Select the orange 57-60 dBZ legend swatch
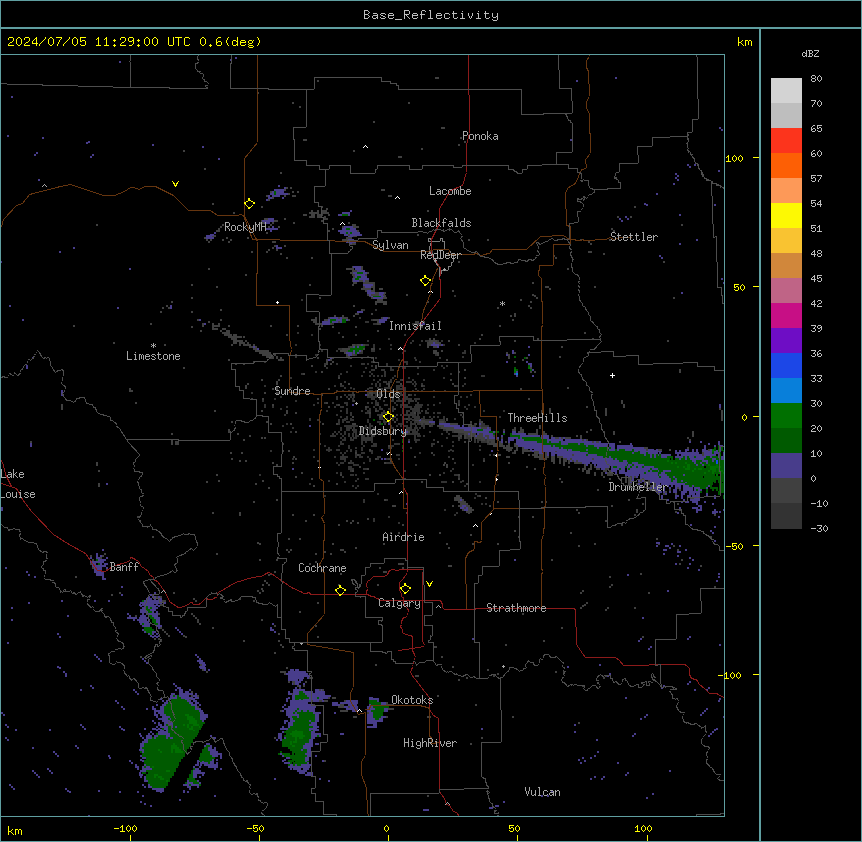The width and height of the screenshot is (862, 842). [x=786, y=165]
